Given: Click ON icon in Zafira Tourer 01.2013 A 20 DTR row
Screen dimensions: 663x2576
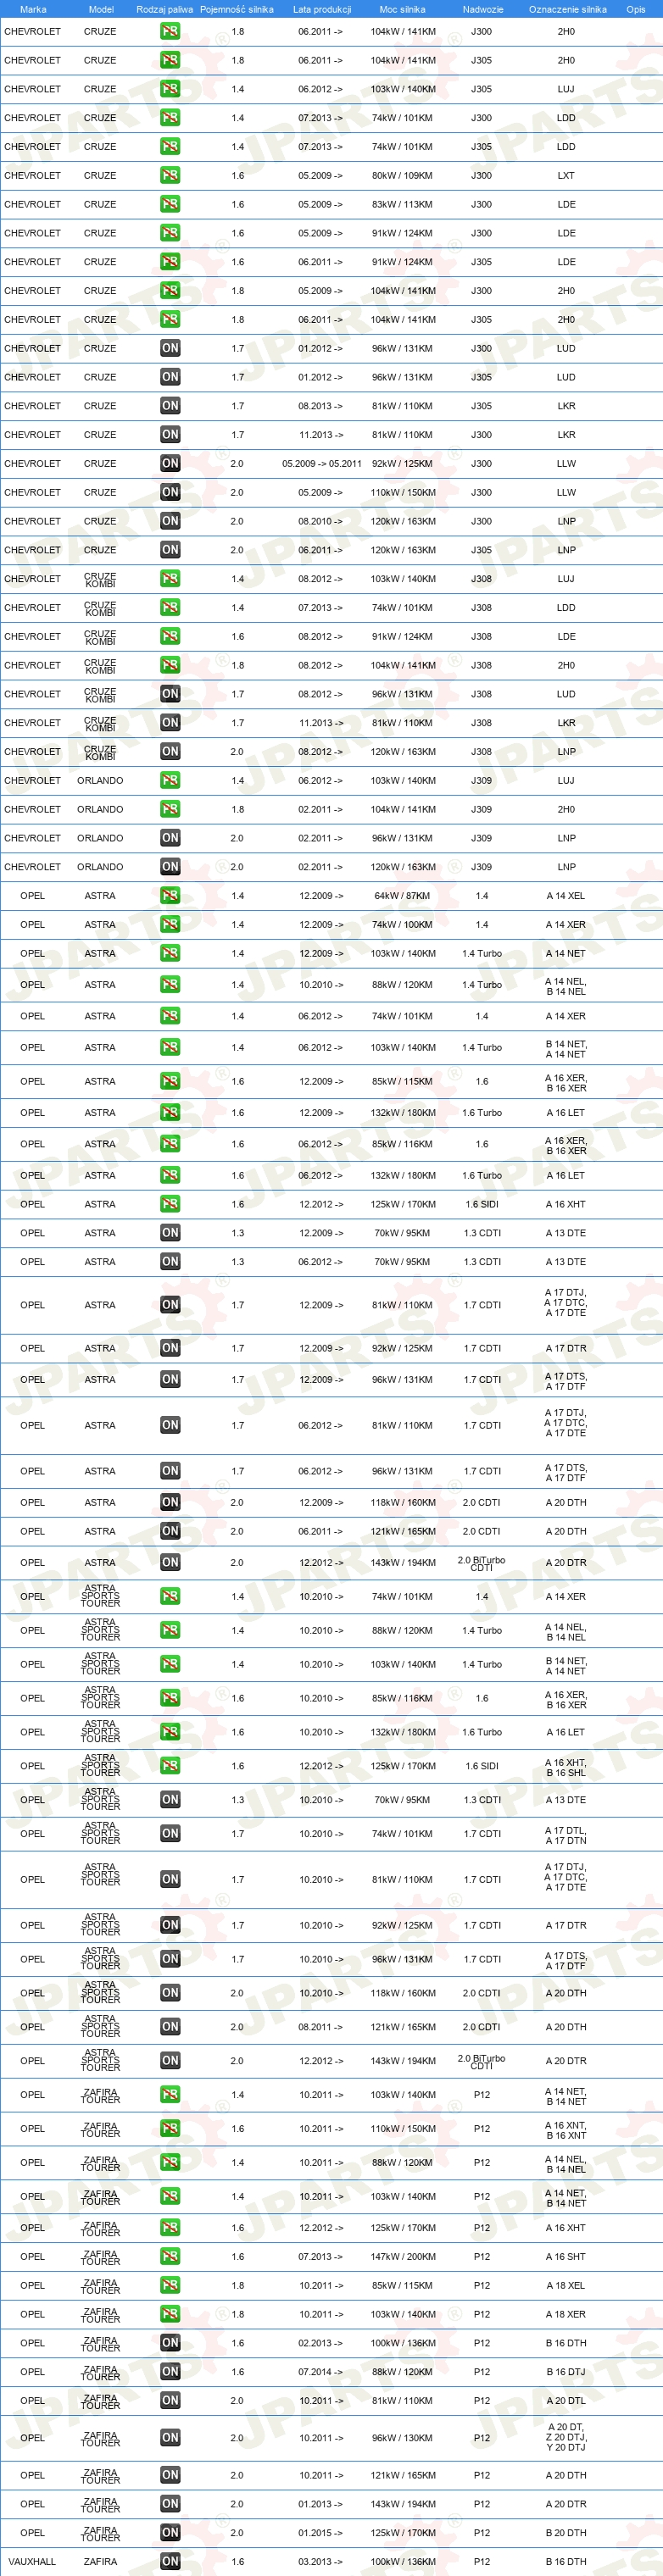Looking at the screenshot, I should [x=170, y=2503].
